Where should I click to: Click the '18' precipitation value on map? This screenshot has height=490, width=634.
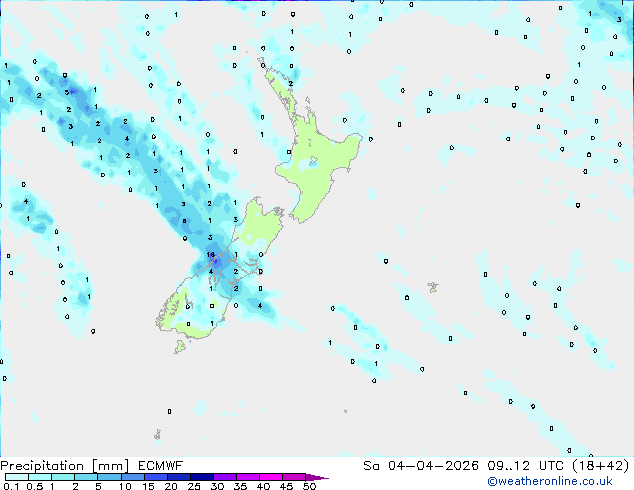210,254
